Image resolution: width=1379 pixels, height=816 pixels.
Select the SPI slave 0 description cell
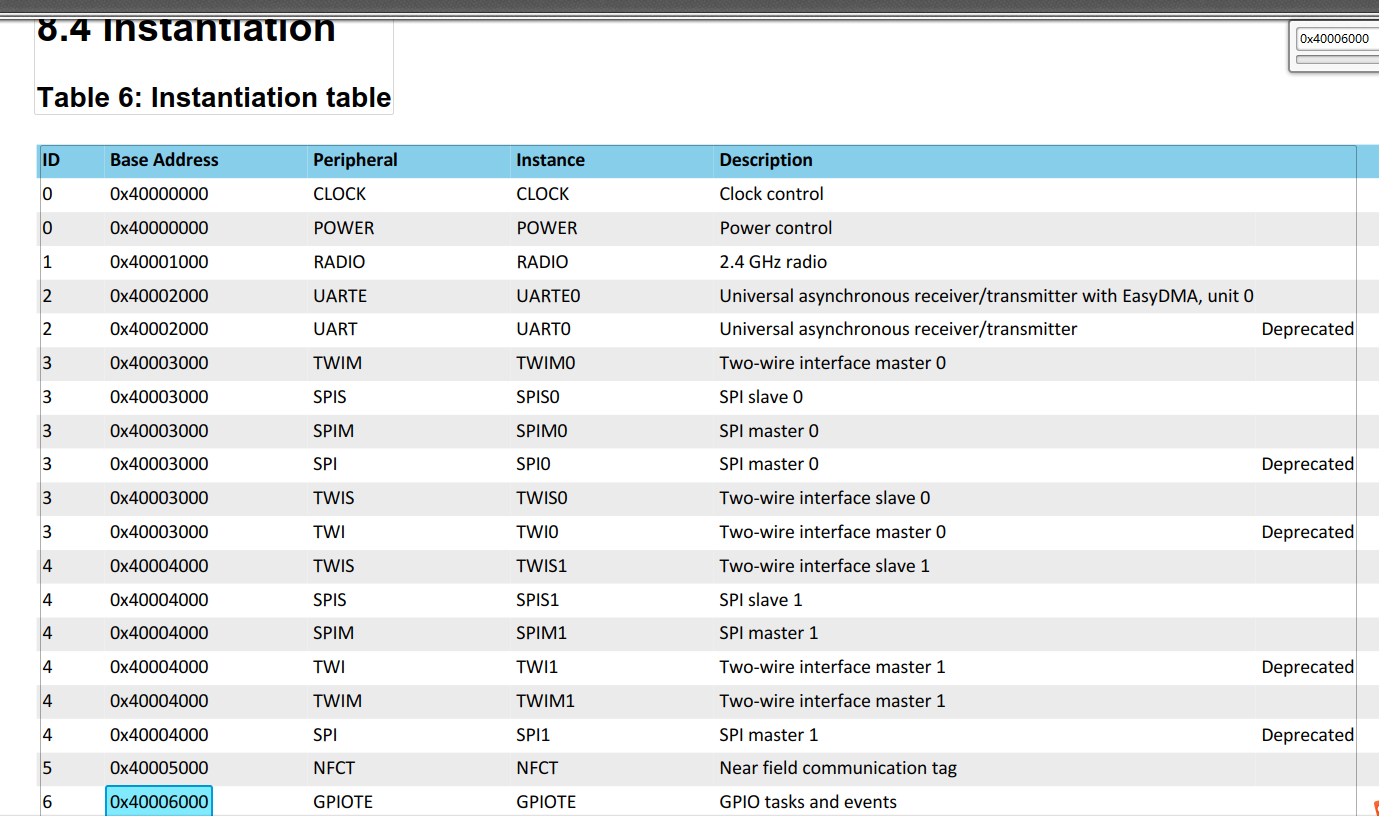pos(761,396)
